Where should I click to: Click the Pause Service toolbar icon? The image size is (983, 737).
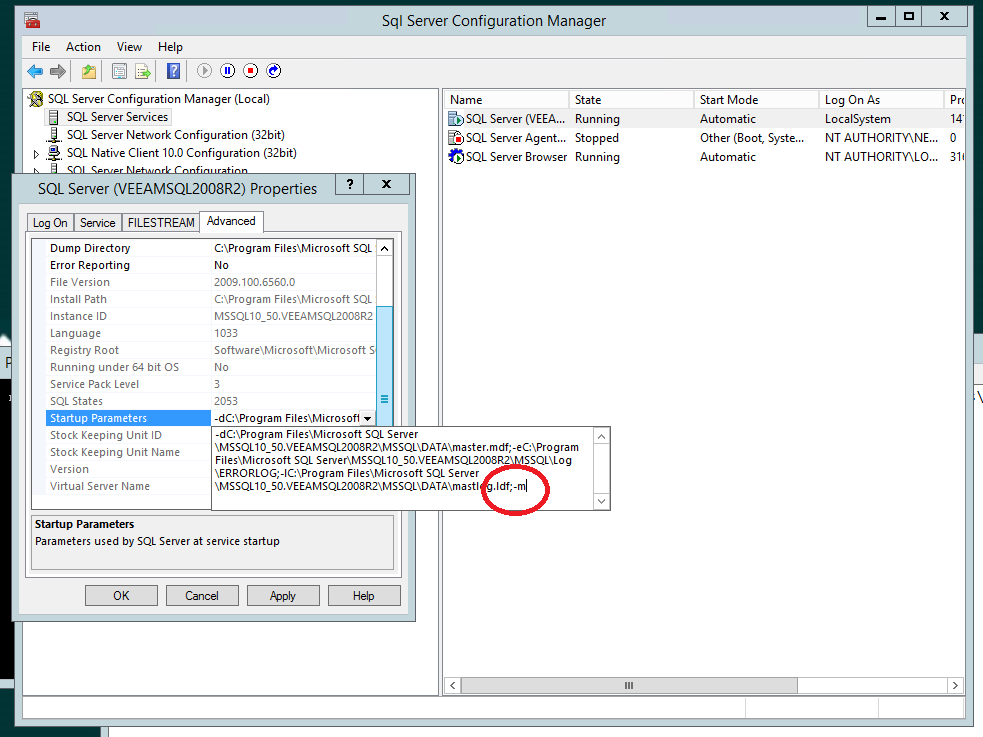tap(228, 71)
